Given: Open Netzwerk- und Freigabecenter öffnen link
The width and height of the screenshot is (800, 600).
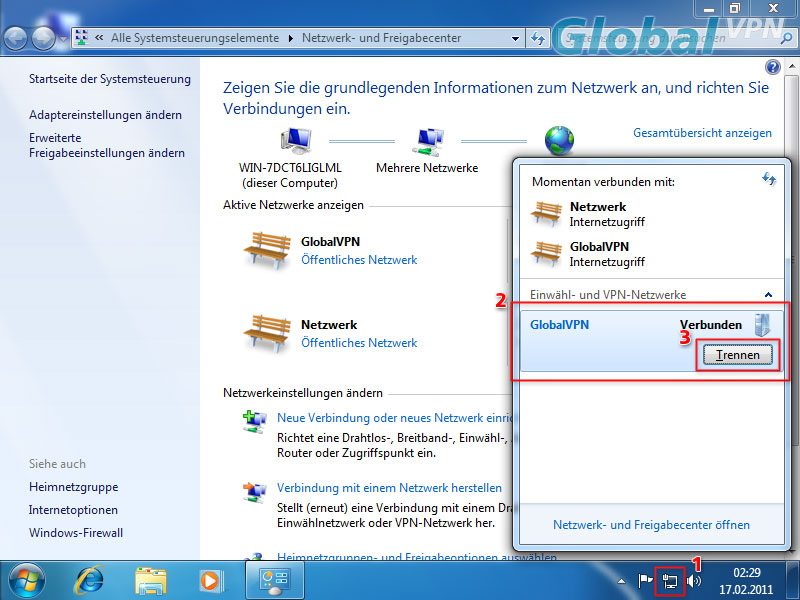Looking at the screenshot, I should click(x=651, y=525).
